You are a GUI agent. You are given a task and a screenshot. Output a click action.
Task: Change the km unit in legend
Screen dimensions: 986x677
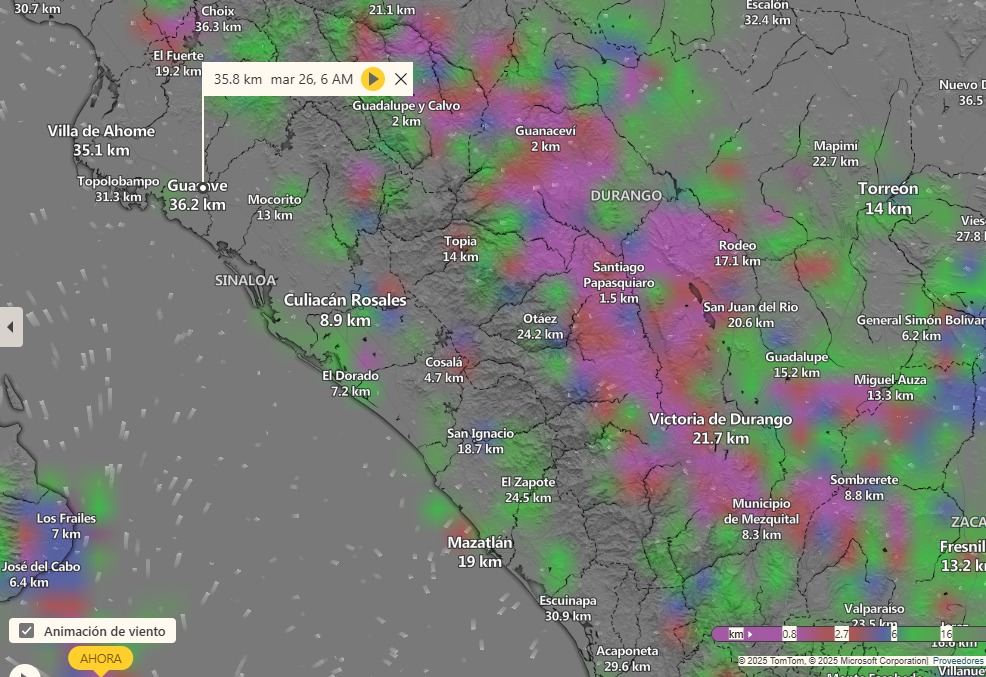click(x=740, y=634)
